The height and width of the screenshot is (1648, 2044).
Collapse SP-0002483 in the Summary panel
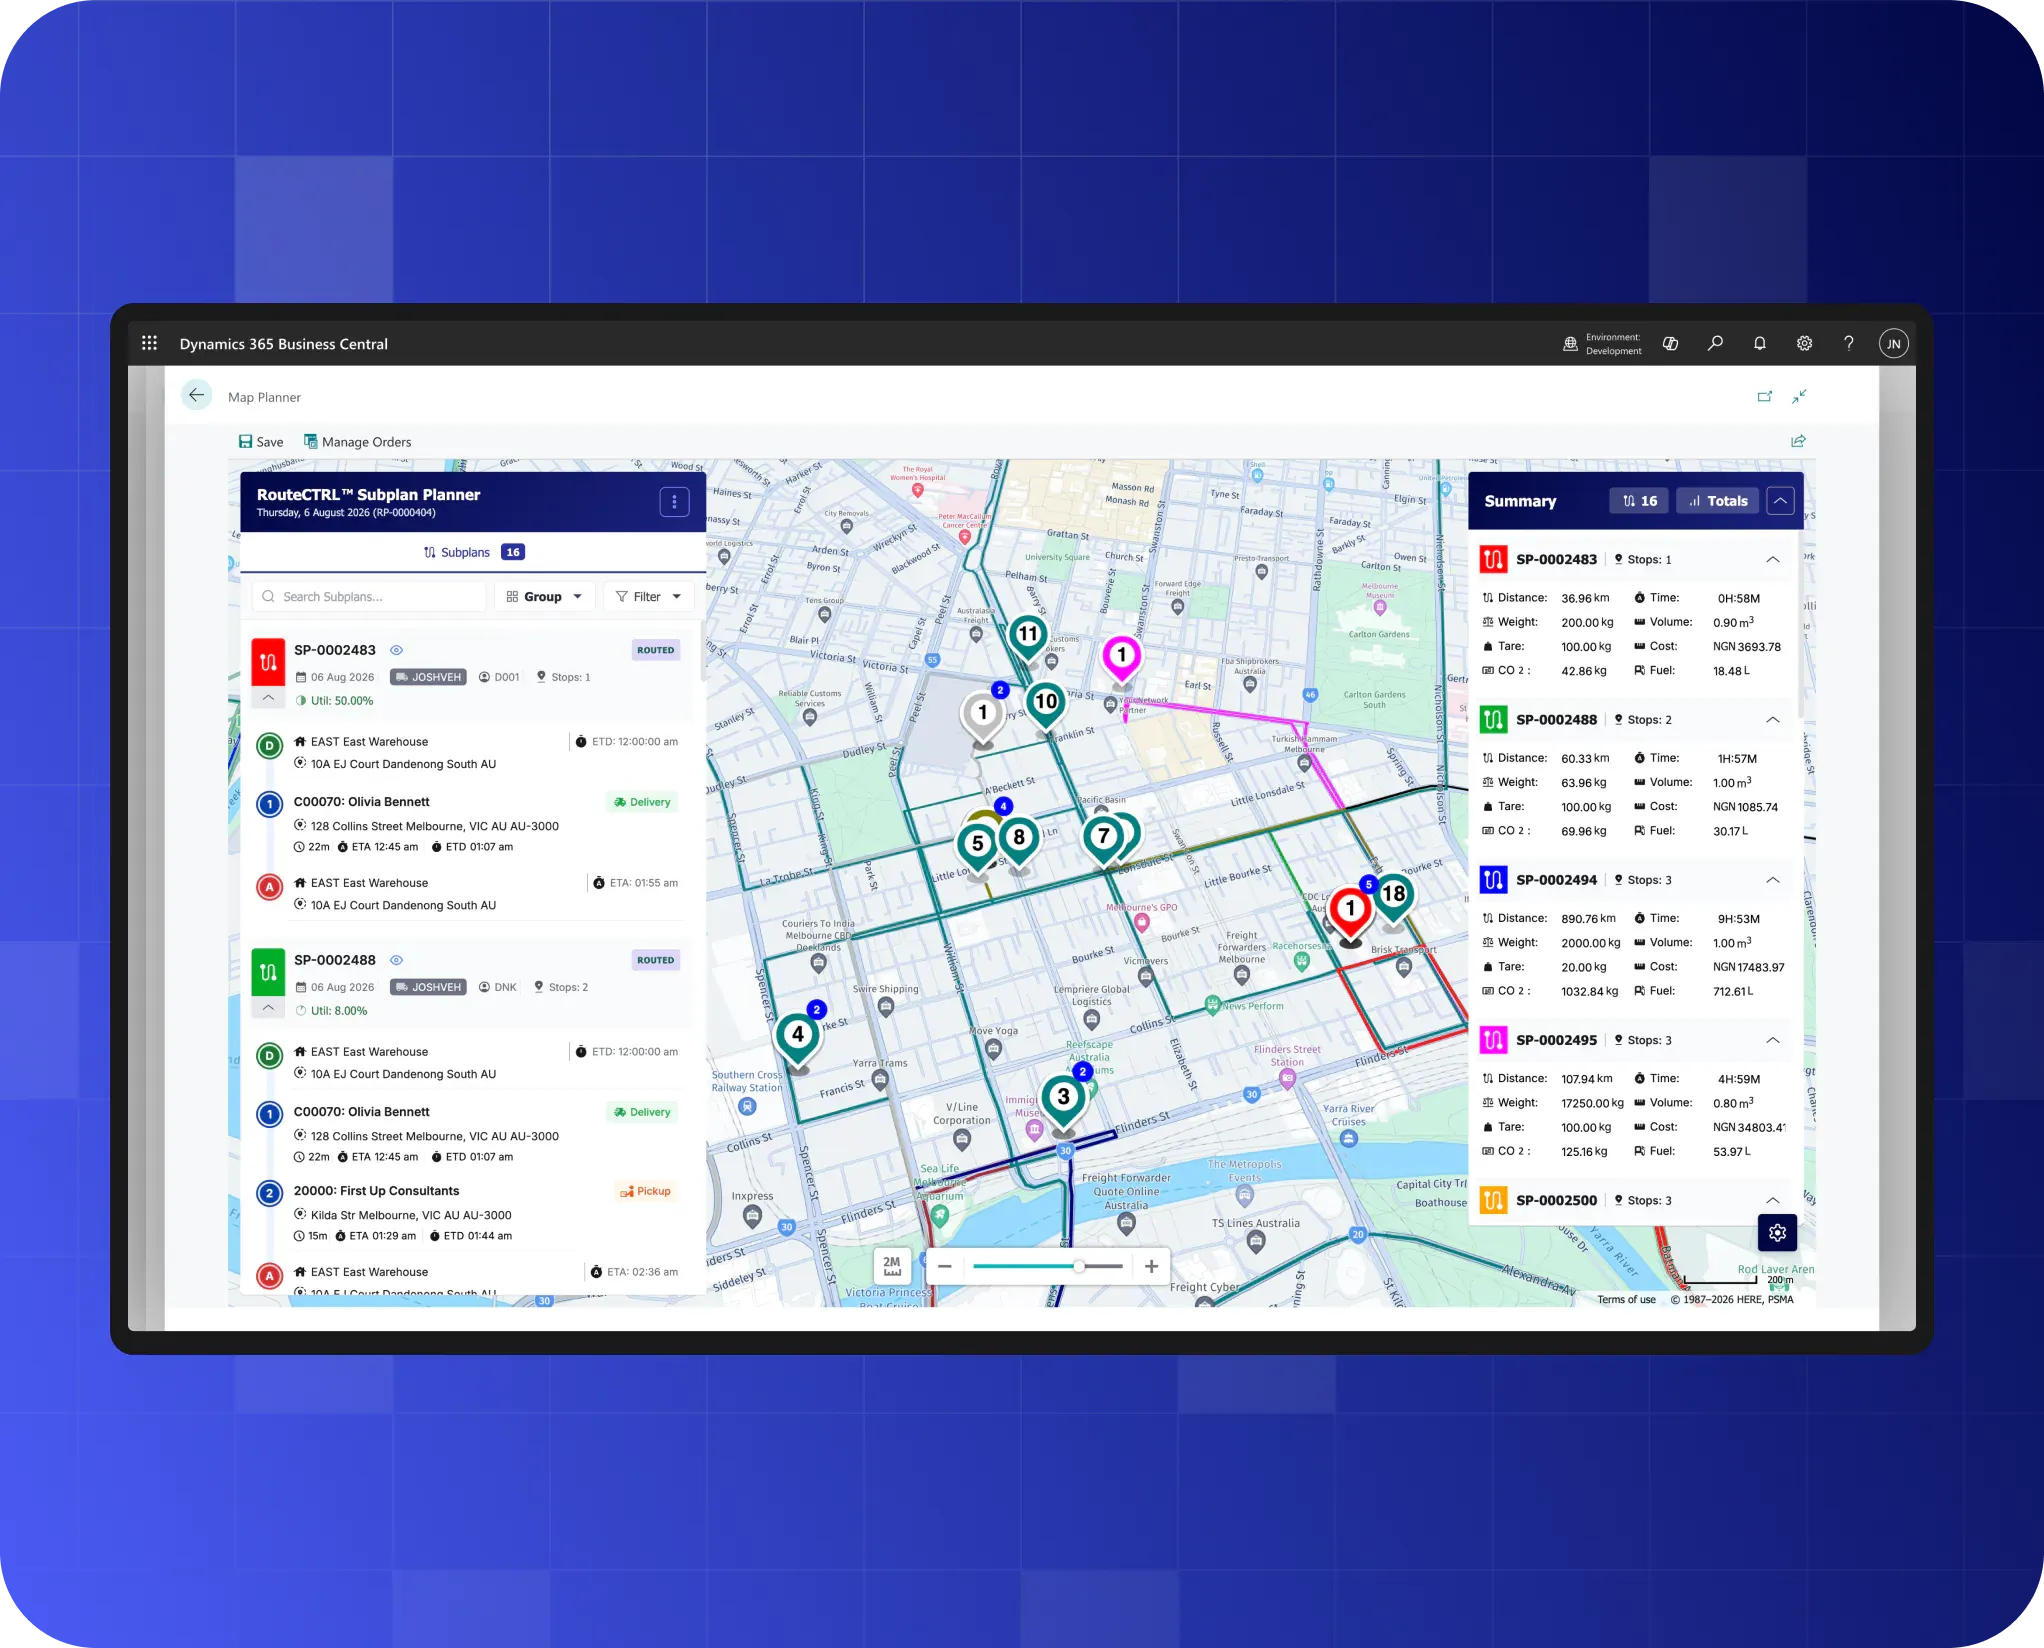(1773, 560)
